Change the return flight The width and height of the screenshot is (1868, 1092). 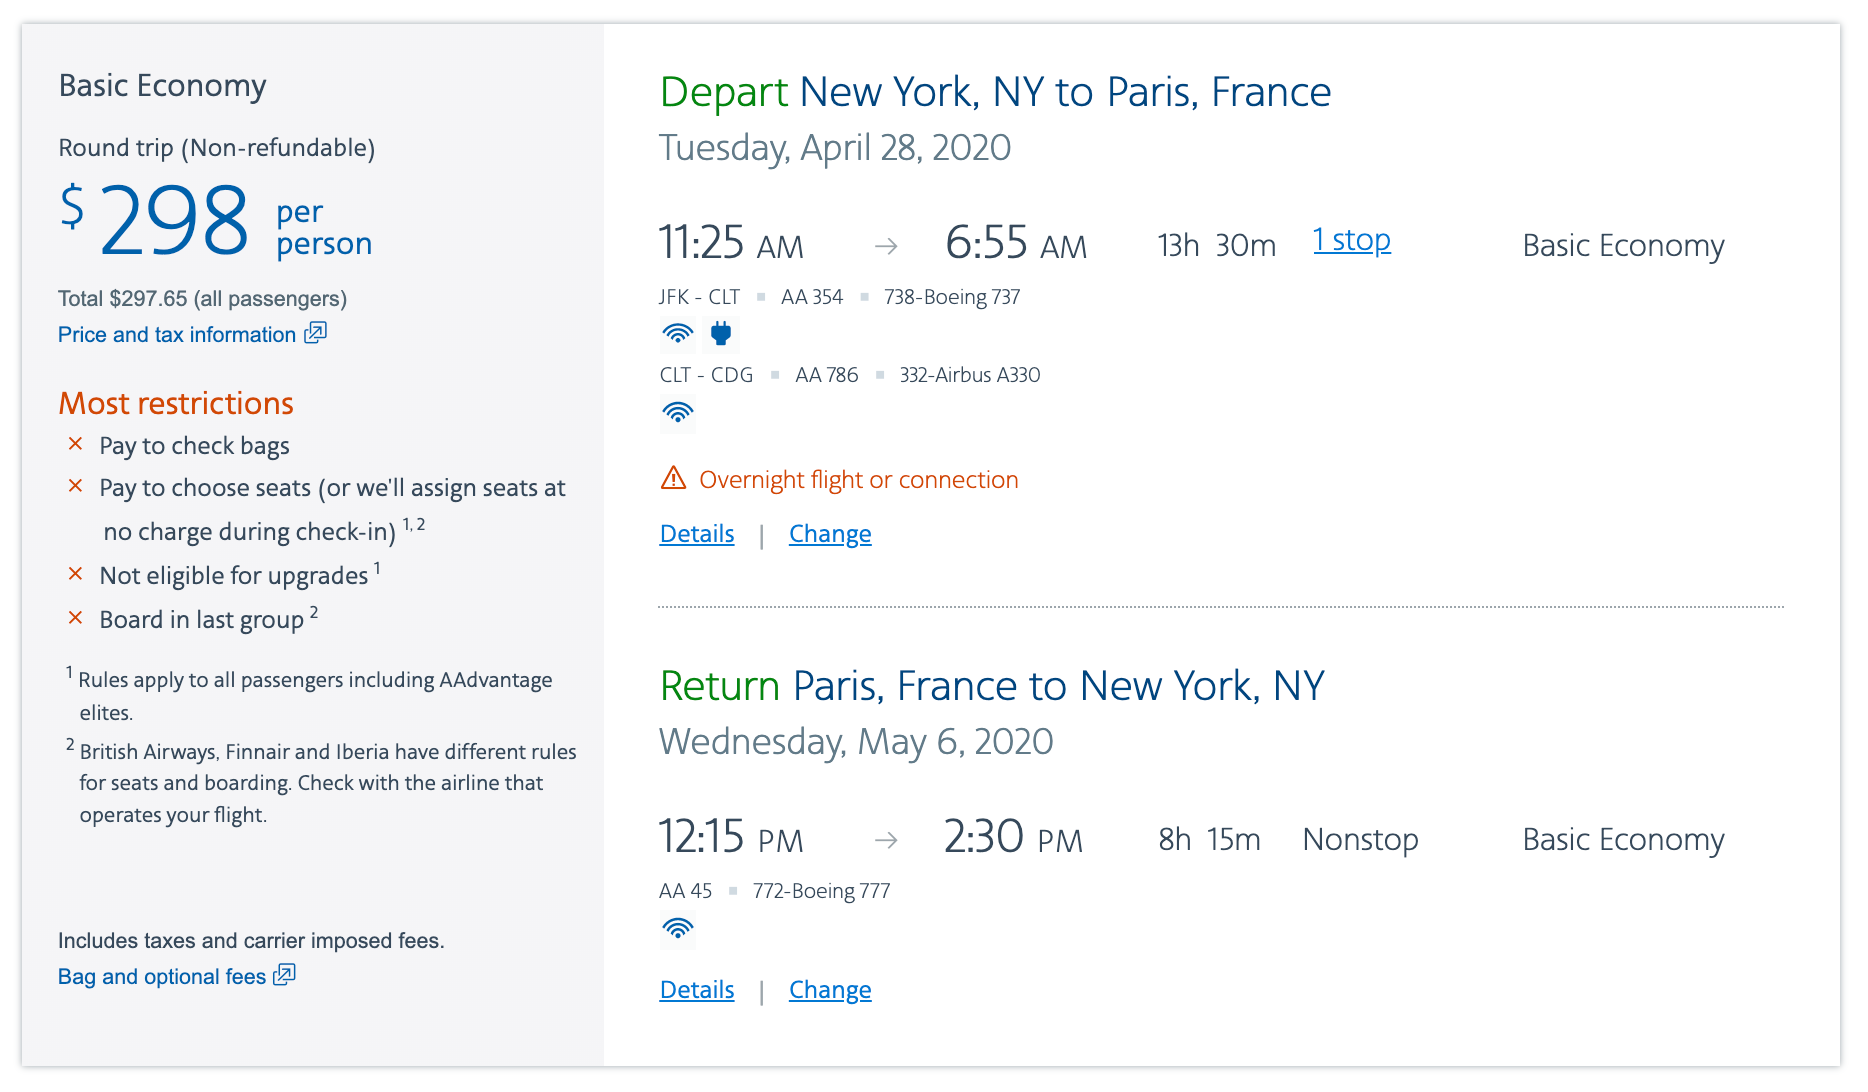coord(830,990)
